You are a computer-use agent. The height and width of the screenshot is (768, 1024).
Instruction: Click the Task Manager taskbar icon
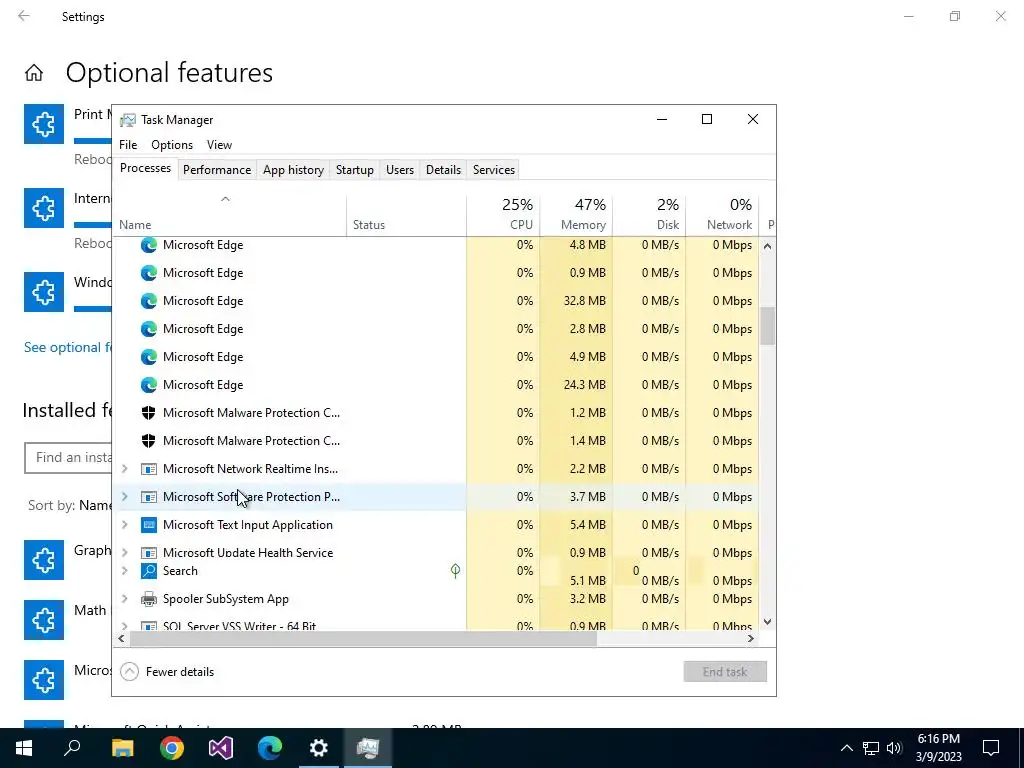pyautogui.click(x=368, y=748)
